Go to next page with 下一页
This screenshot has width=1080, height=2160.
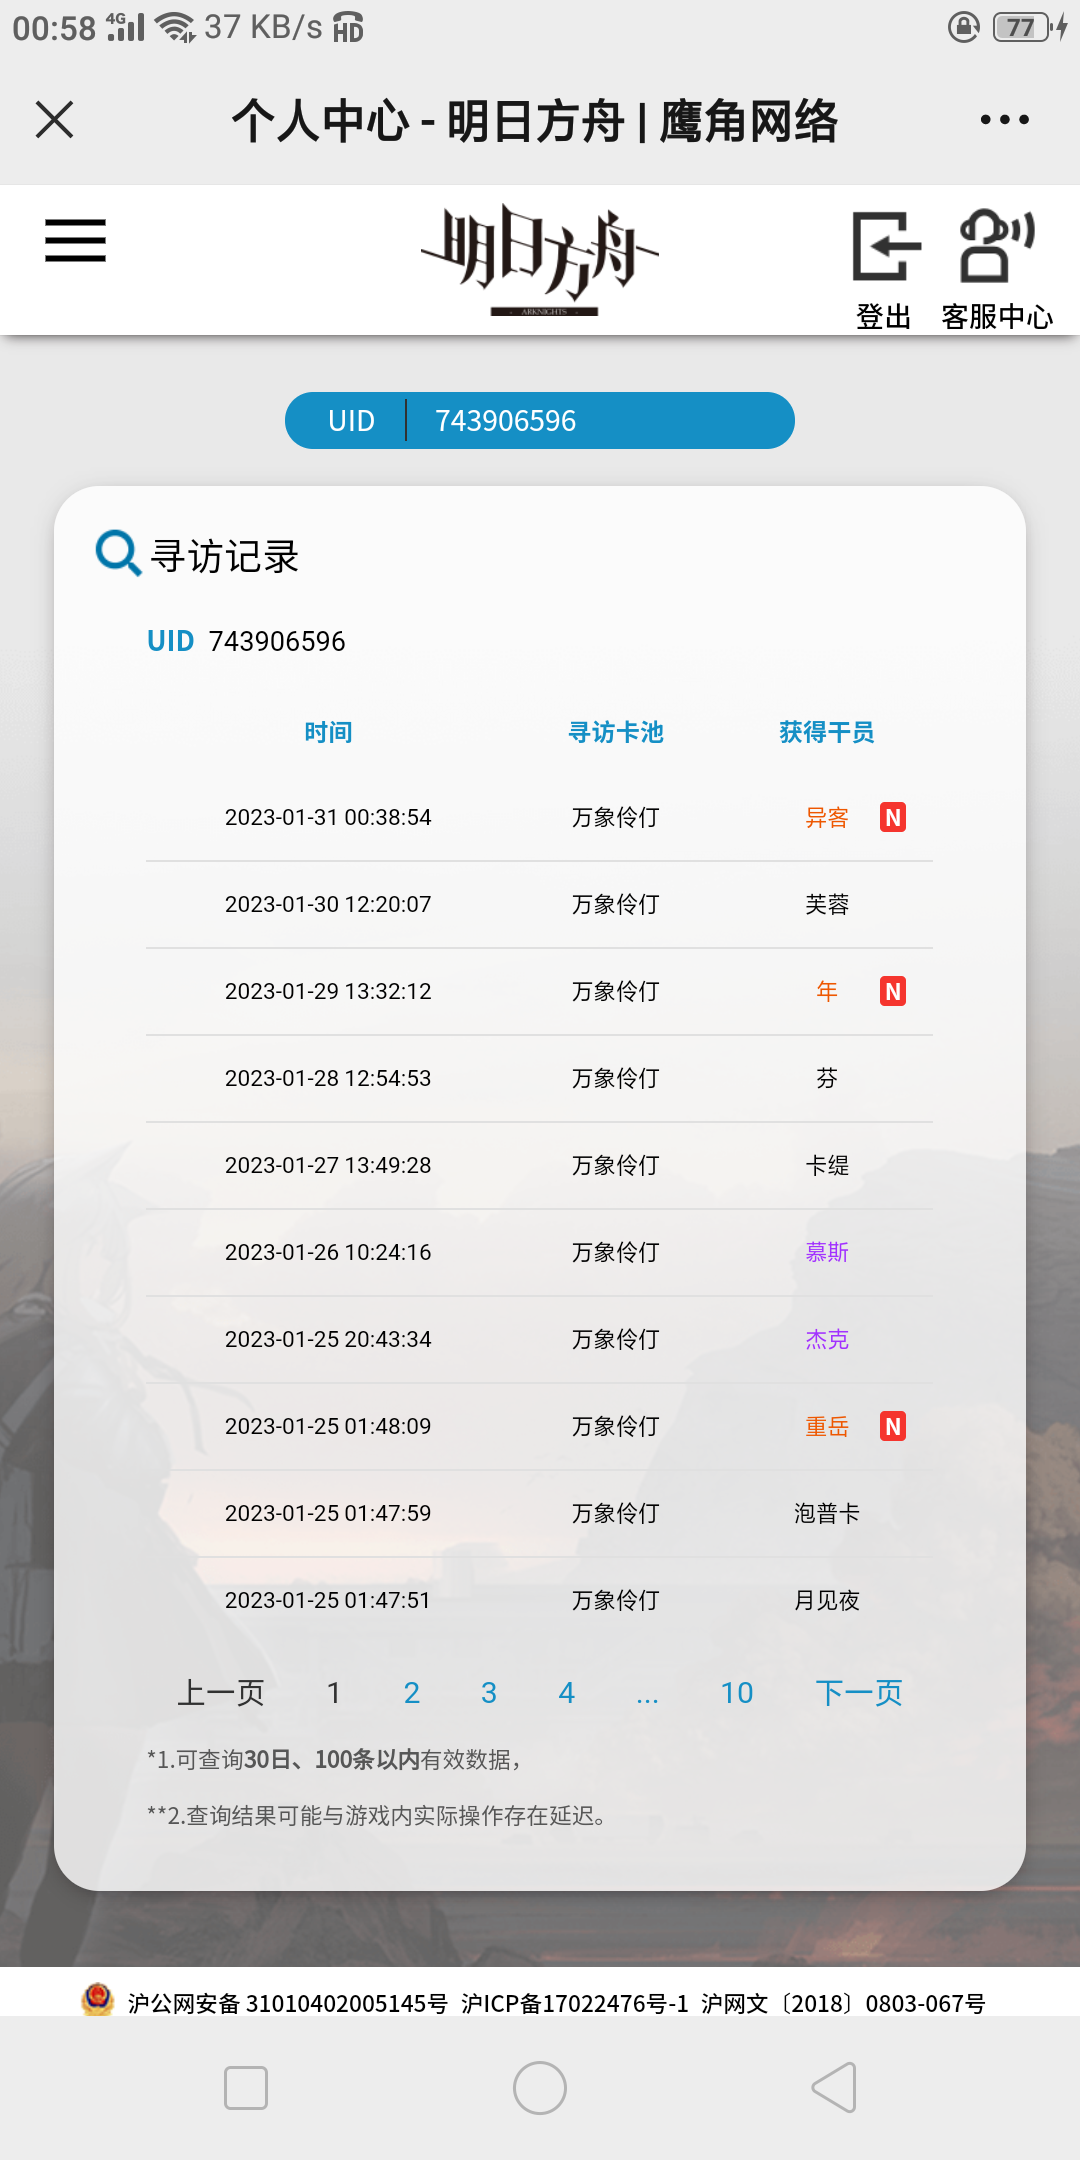point(859,1693)
